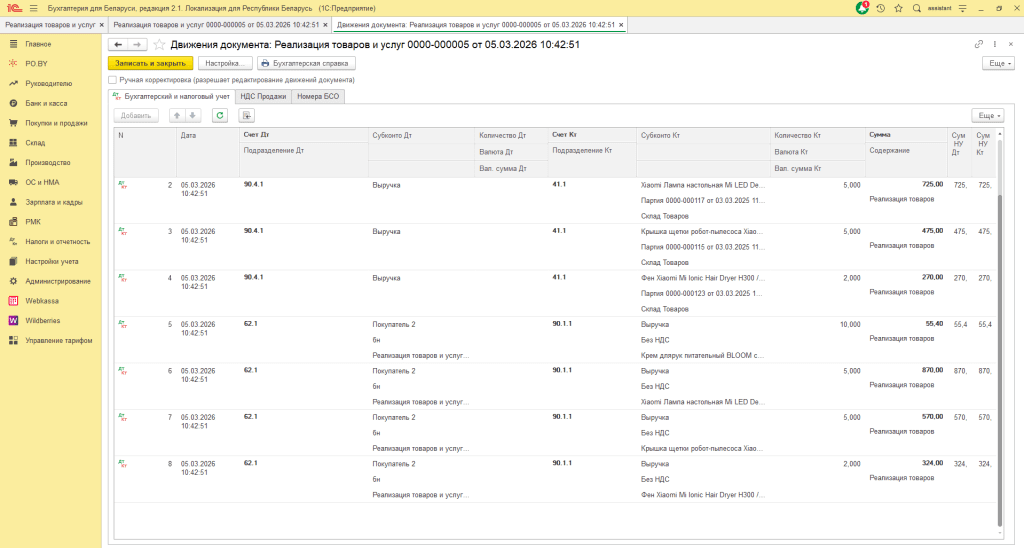Screen dimensions: 1024x548
Task: Open history clock icon
Action: click(880, 8)
